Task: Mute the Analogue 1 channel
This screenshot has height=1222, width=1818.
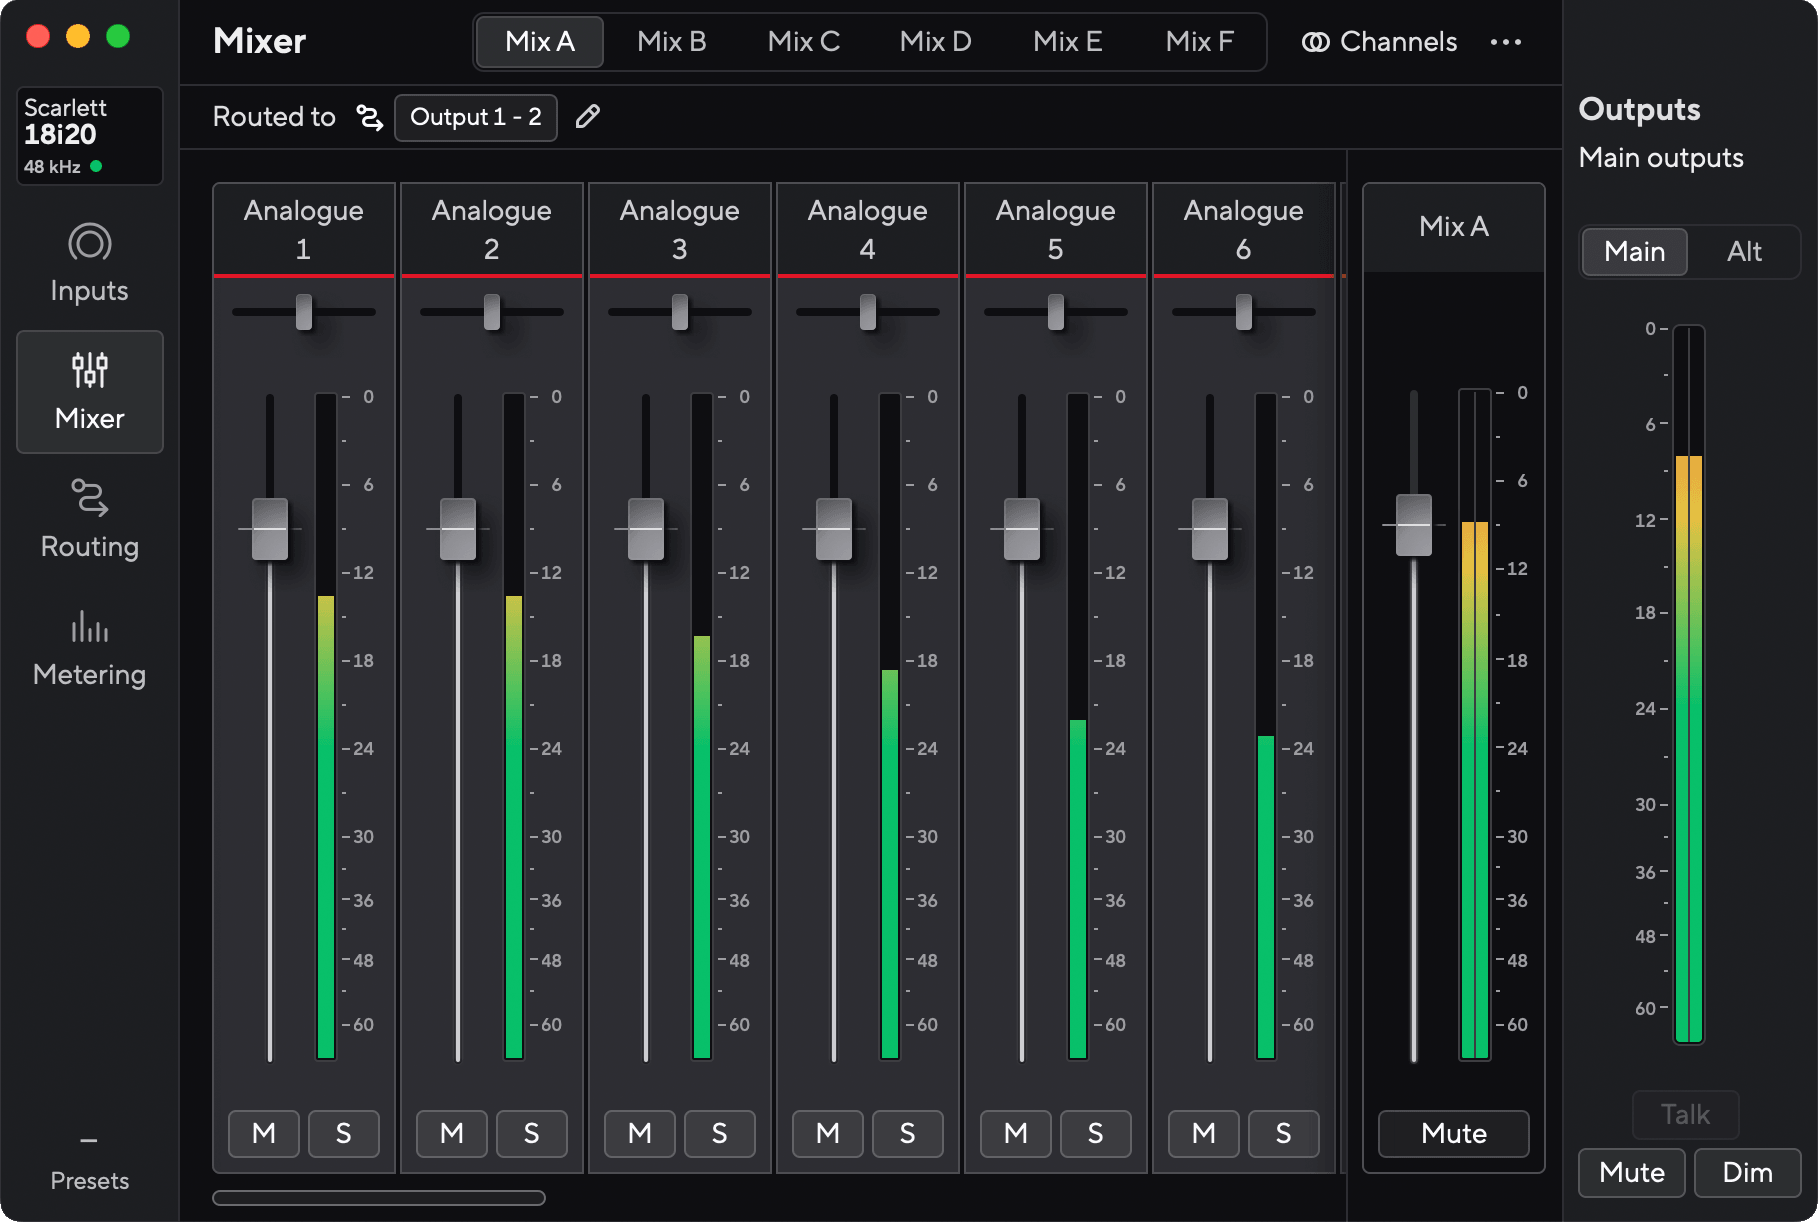Action: (264, 1133)
